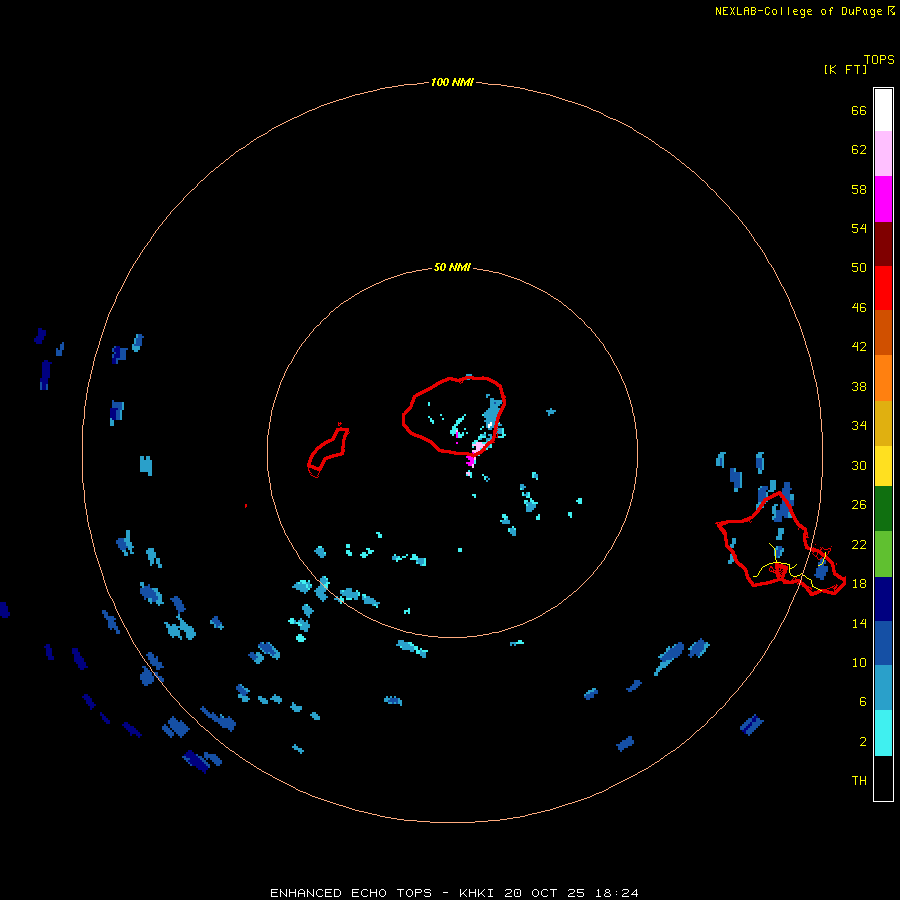Click the legend value '18'
900x900 pixels.
pos(859,584)
